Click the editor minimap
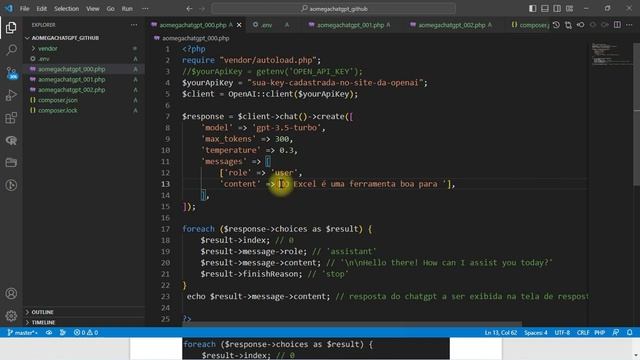The width and height of the screenshot is (640, 360). [x=611, y=53]
